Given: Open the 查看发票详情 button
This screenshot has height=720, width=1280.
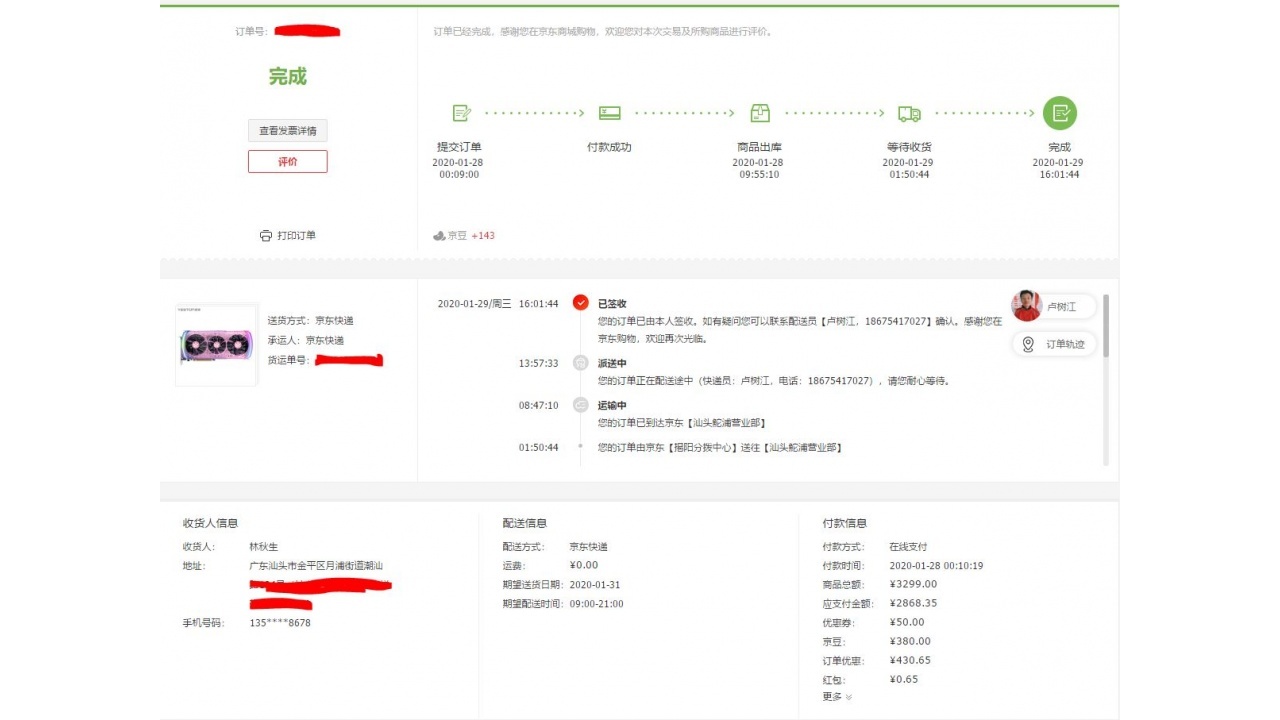Looking at the screenshot, I should (288, 131).
